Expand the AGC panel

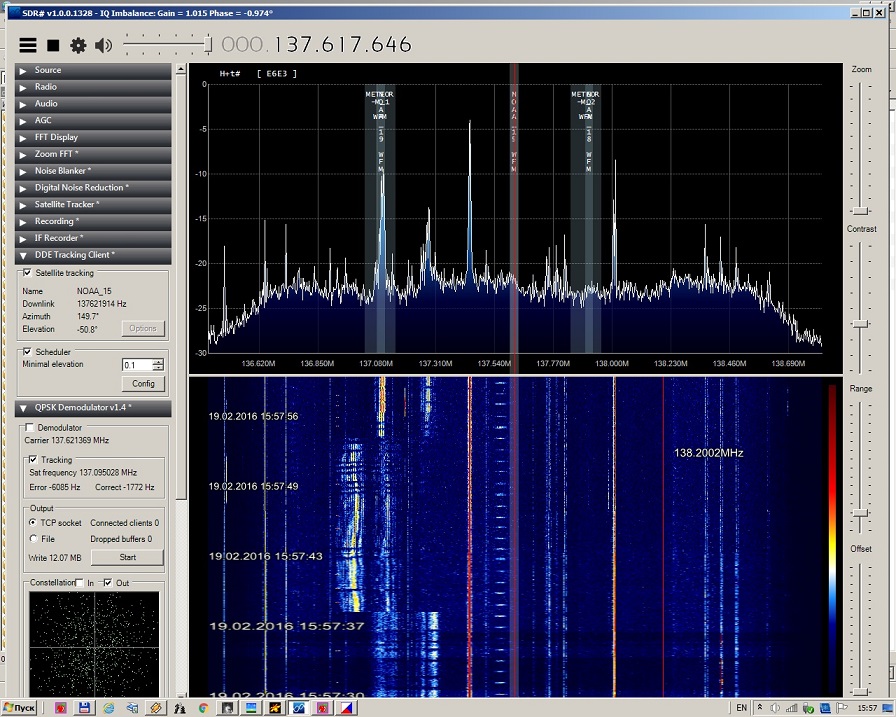(x=93, y=121)
